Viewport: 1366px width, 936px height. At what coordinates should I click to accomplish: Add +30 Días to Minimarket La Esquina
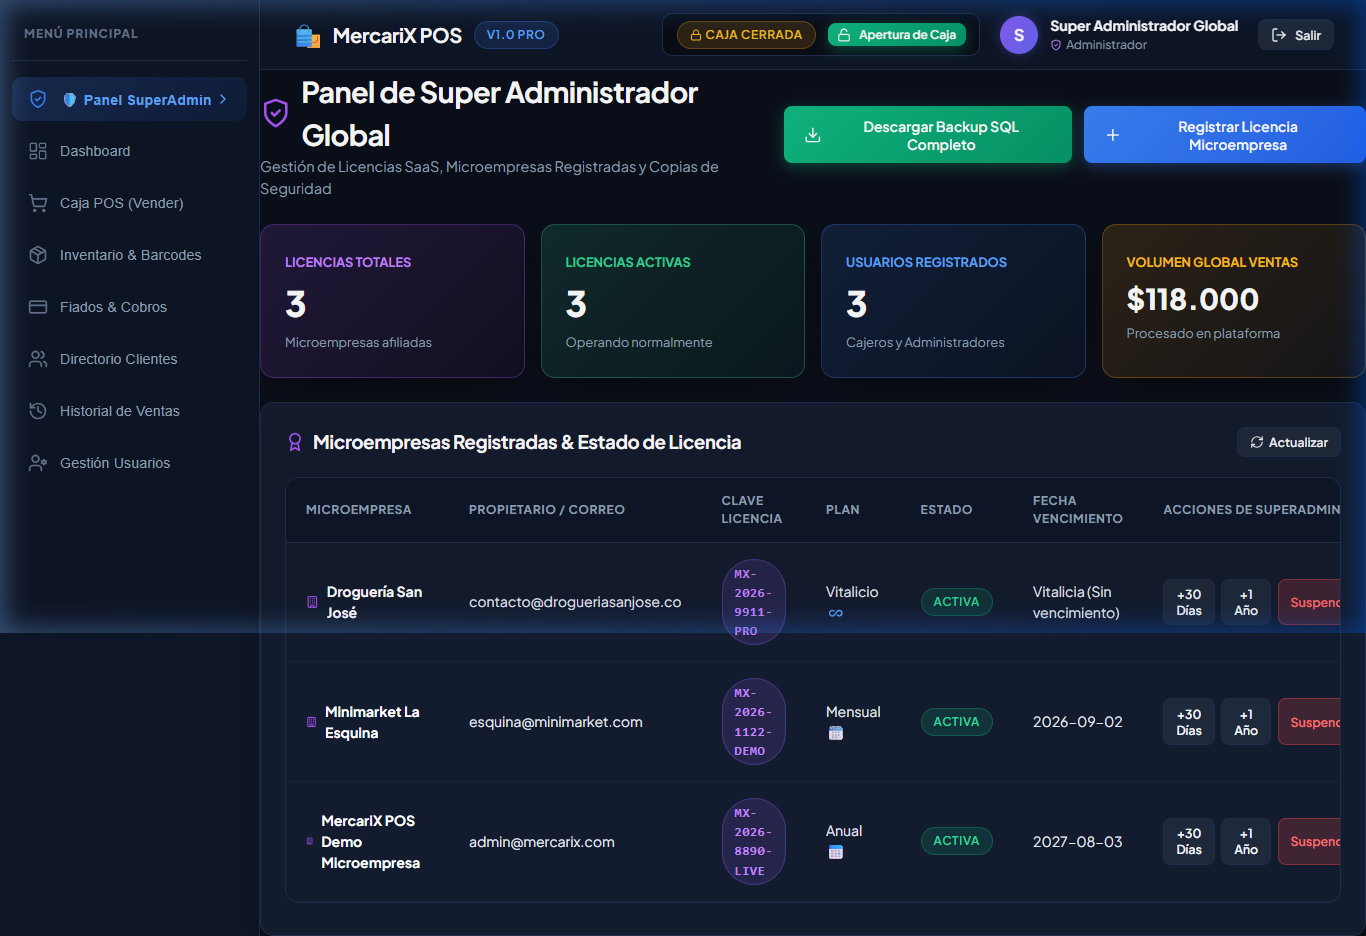click(x=1189, y=722)
